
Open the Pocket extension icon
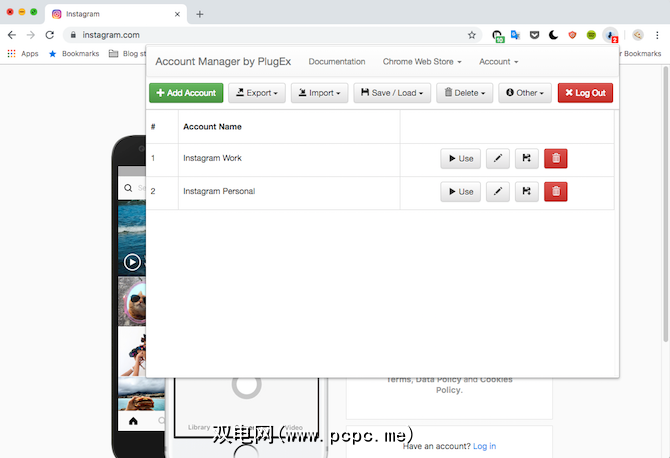coord(534,35)
